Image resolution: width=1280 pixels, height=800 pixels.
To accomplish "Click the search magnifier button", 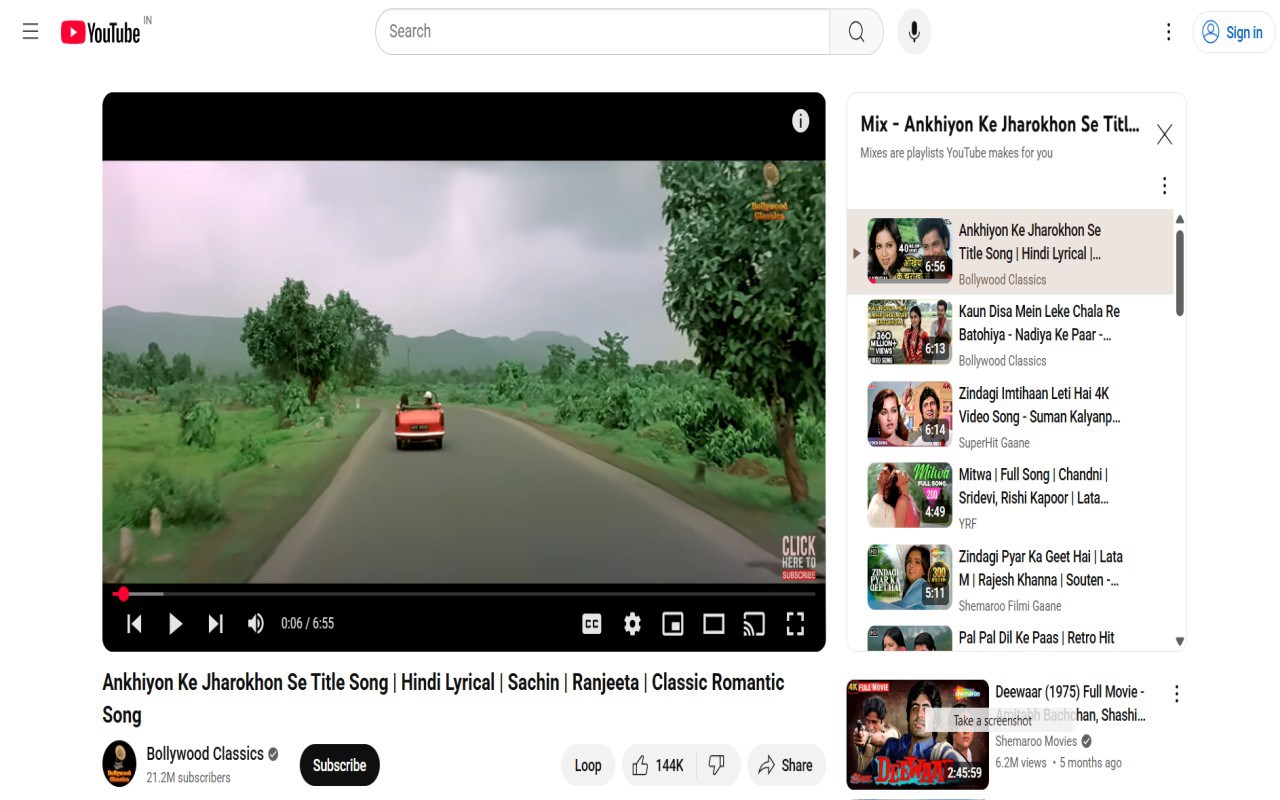I will pos(856,32).
